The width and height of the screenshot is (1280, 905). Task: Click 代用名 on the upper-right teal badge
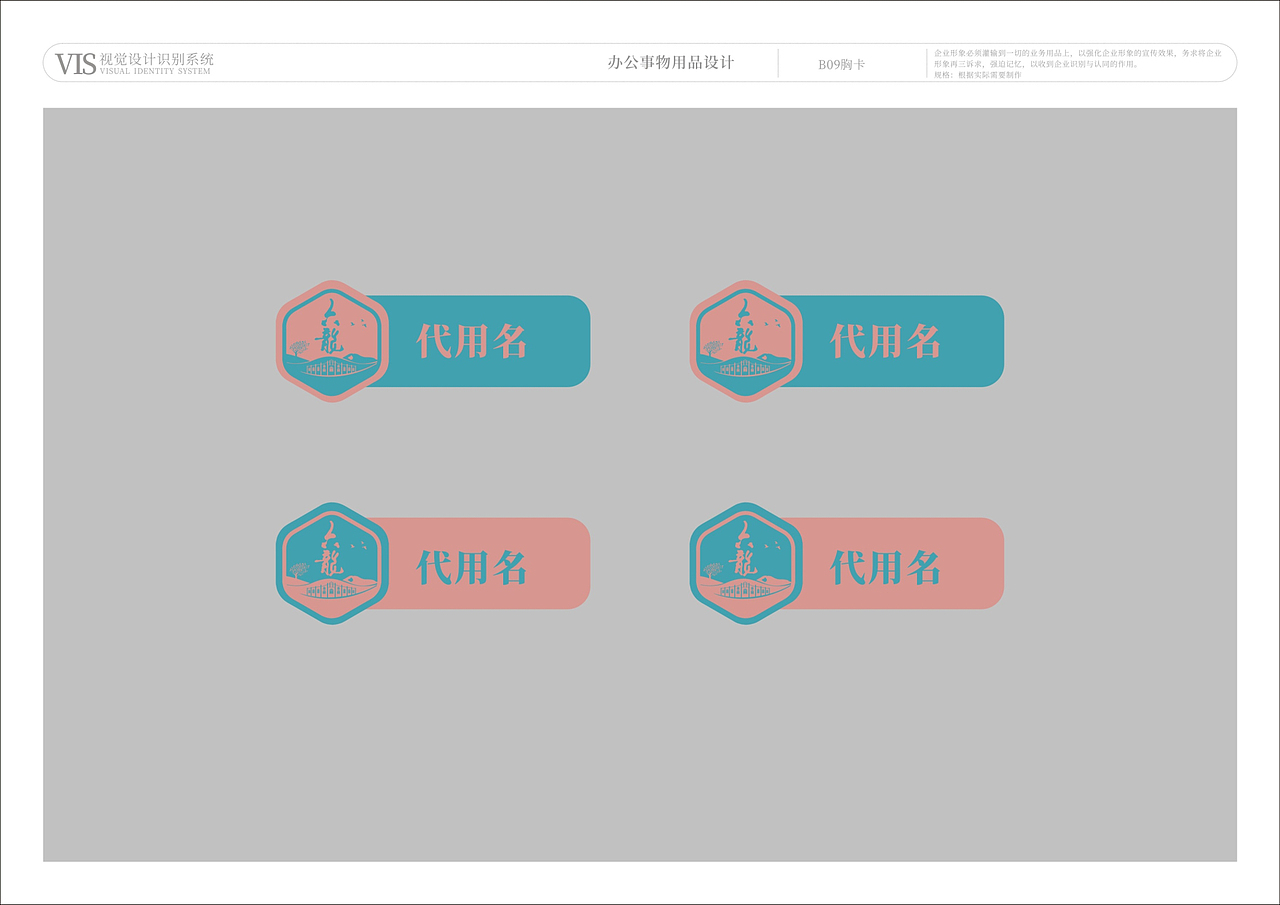[x=886, y=341]
